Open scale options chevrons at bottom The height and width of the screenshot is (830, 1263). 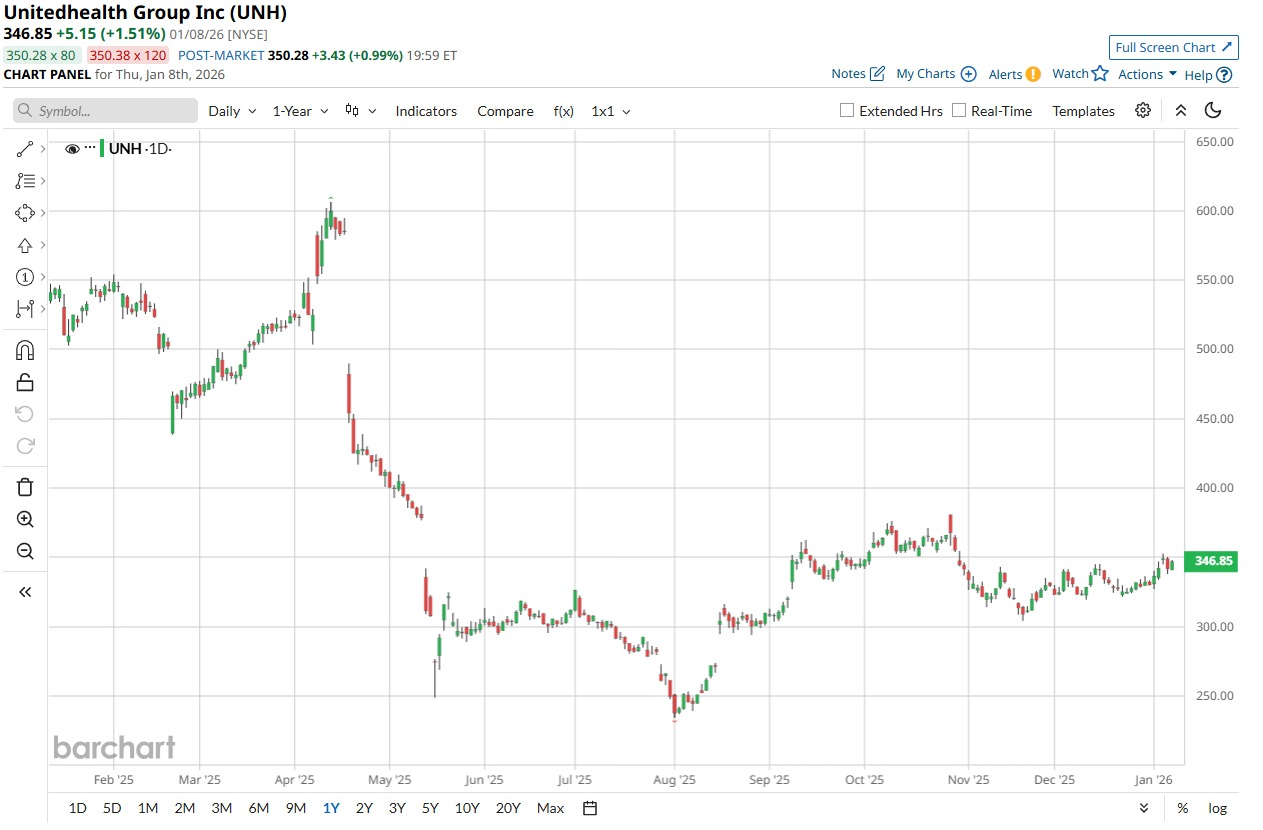coord(1144,808)
